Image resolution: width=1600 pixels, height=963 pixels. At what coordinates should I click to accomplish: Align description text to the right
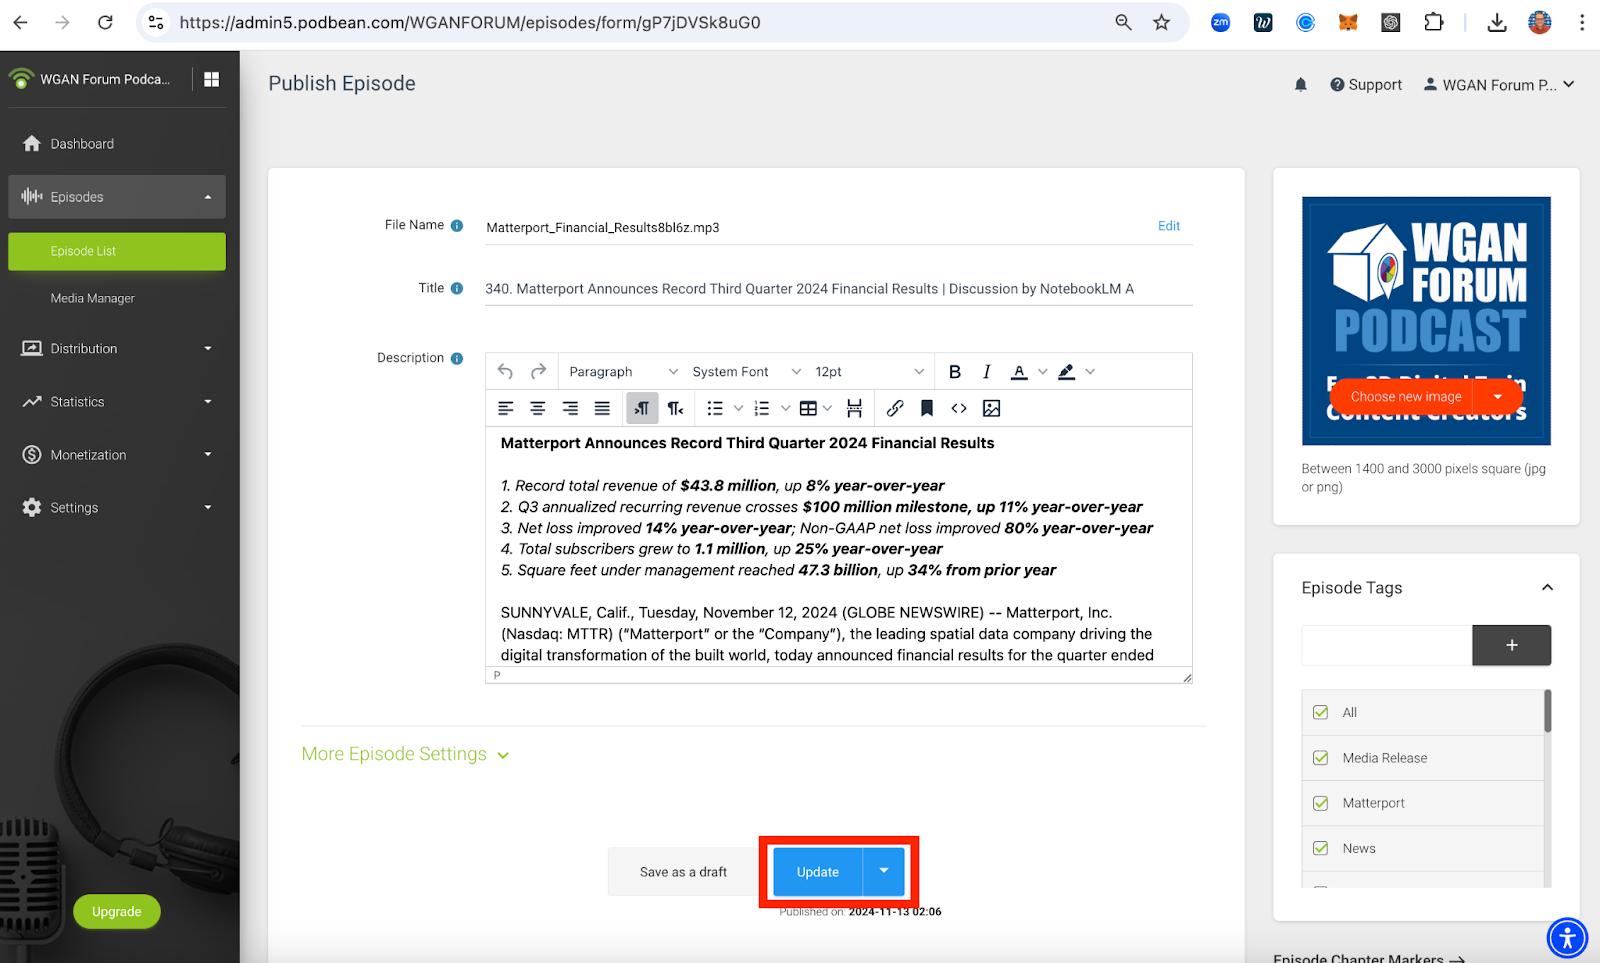tap(570, 408)
